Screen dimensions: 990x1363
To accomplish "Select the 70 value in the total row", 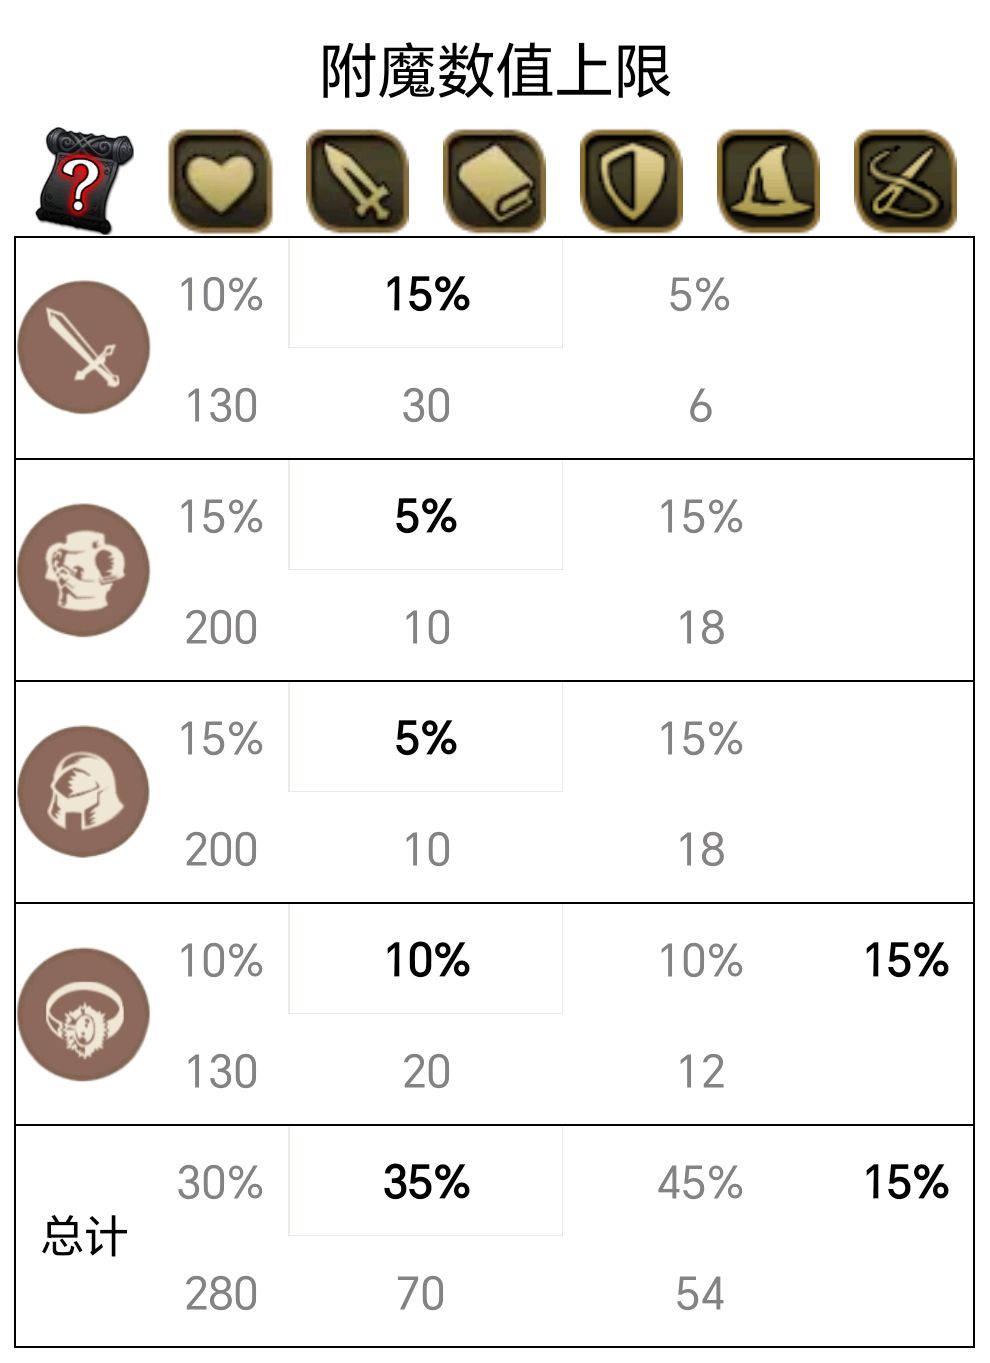I will 421,1293.
